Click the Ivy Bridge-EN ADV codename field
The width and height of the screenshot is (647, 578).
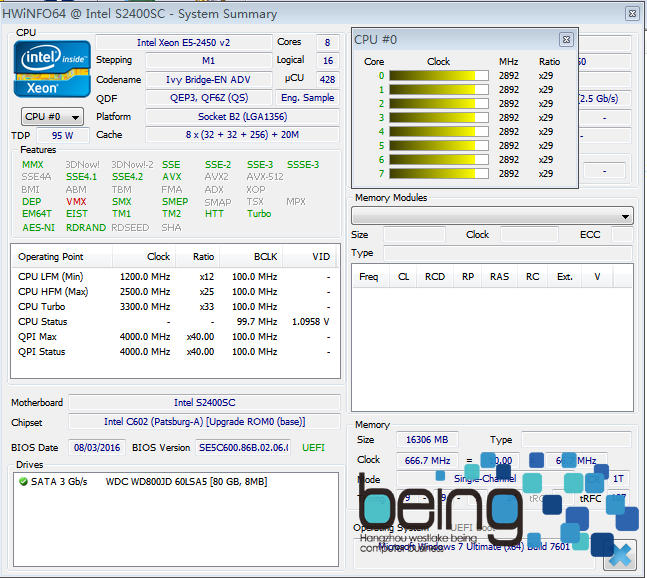(x=208, y=80)
